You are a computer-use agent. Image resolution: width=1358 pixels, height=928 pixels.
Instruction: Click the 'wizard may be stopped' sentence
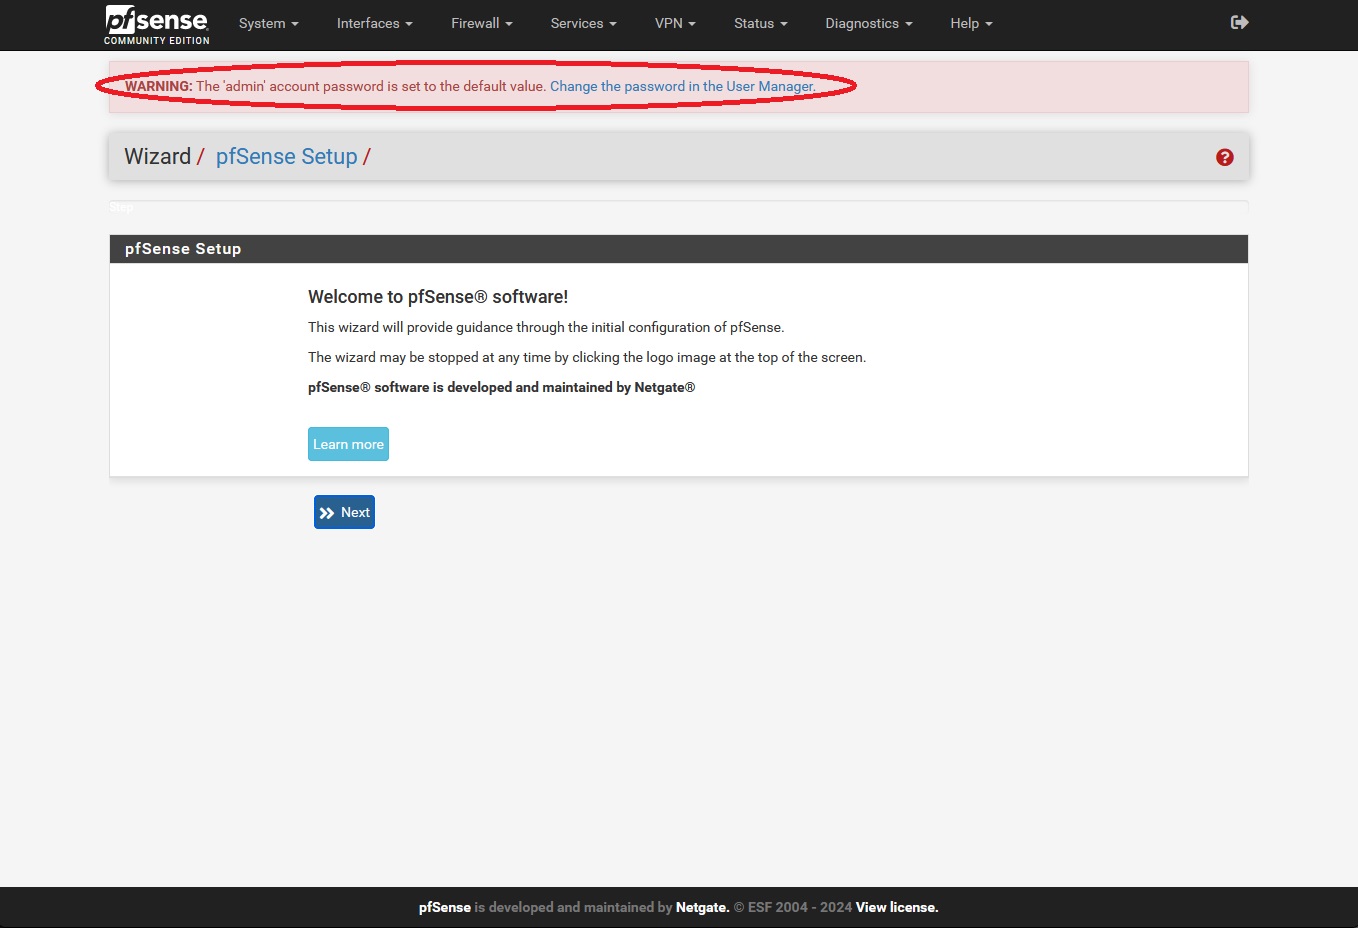click(587, 357)
